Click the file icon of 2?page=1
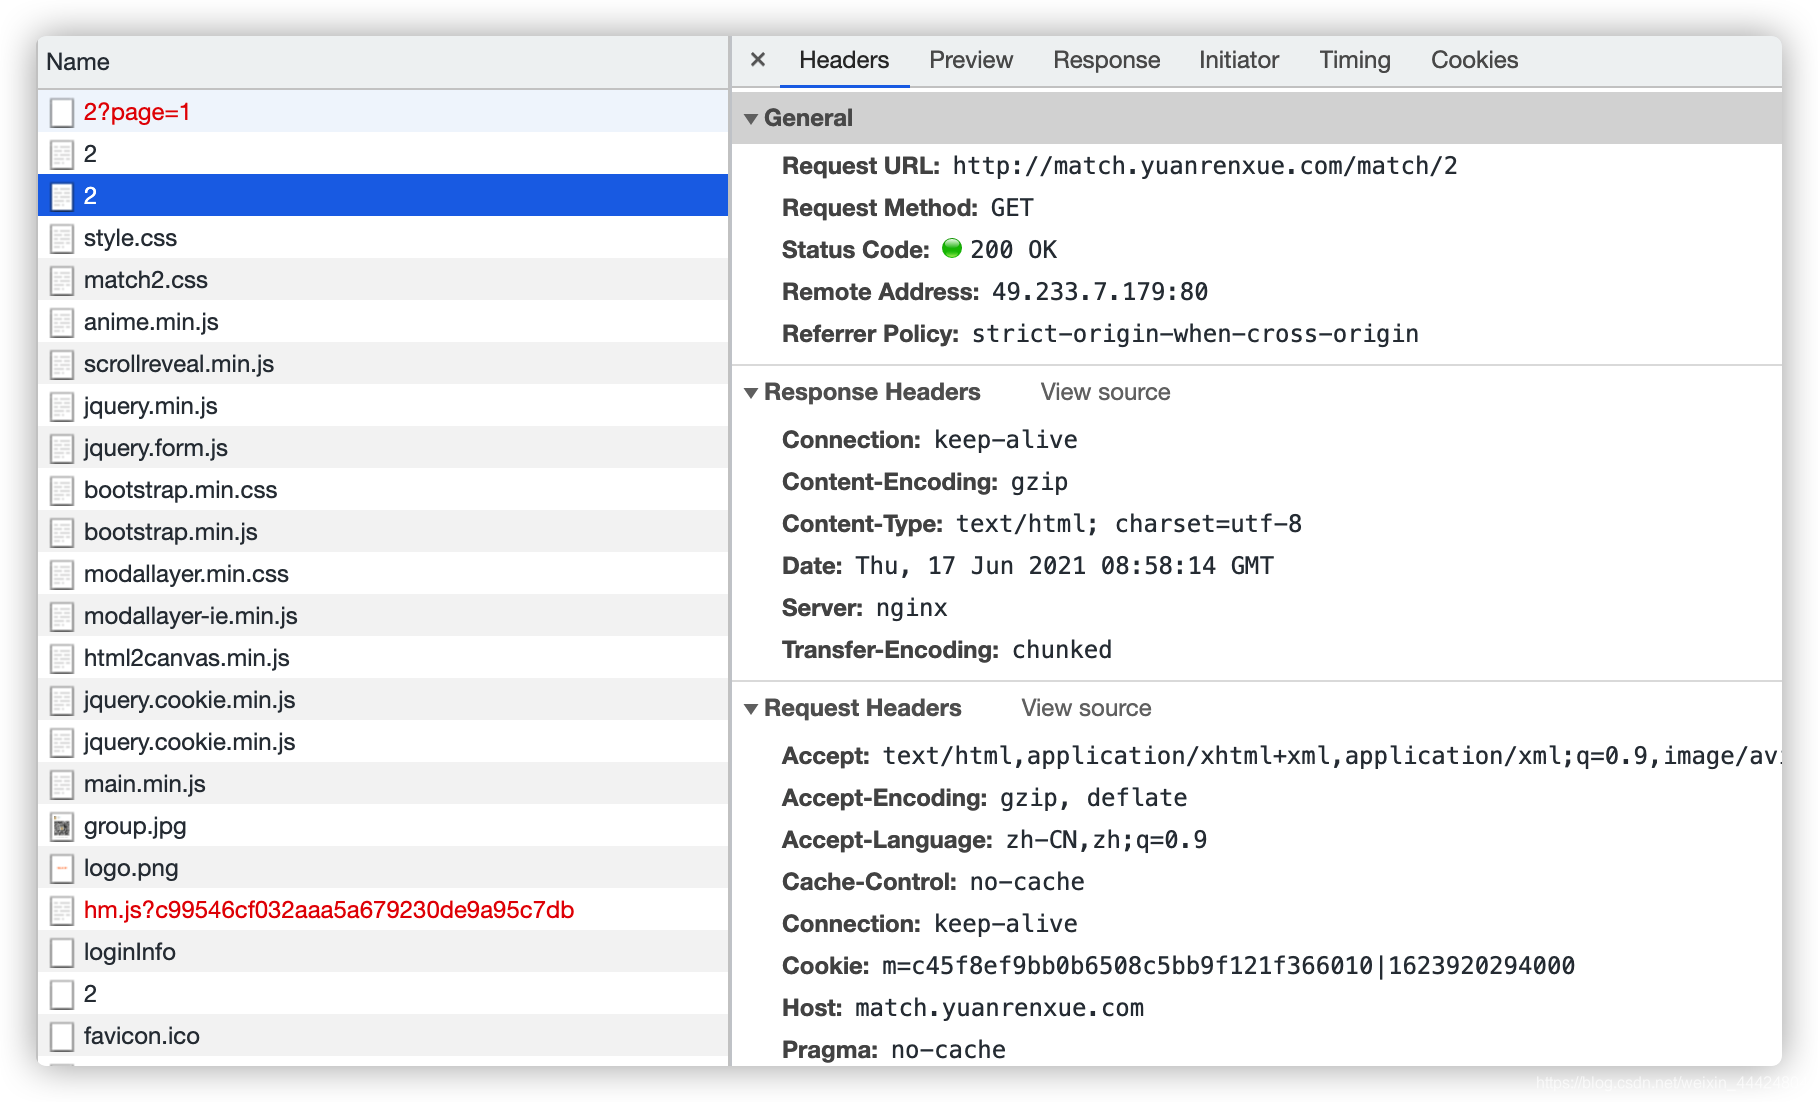 (x=62, y=112)
